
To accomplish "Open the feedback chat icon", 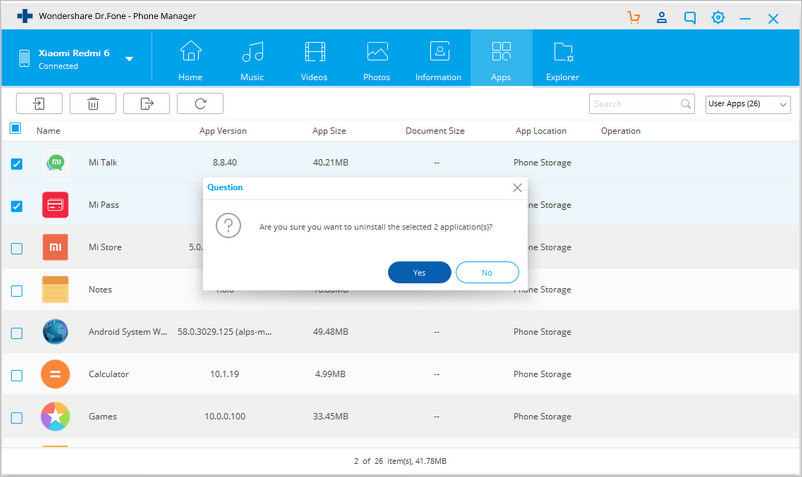I will pos(690,18).
